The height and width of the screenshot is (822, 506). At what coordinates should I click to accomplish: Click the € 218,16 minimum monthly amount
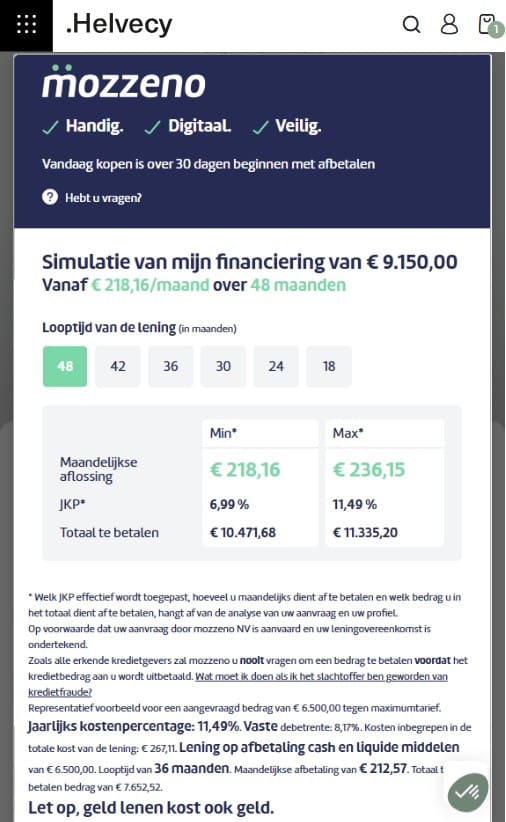click(245, 469)
